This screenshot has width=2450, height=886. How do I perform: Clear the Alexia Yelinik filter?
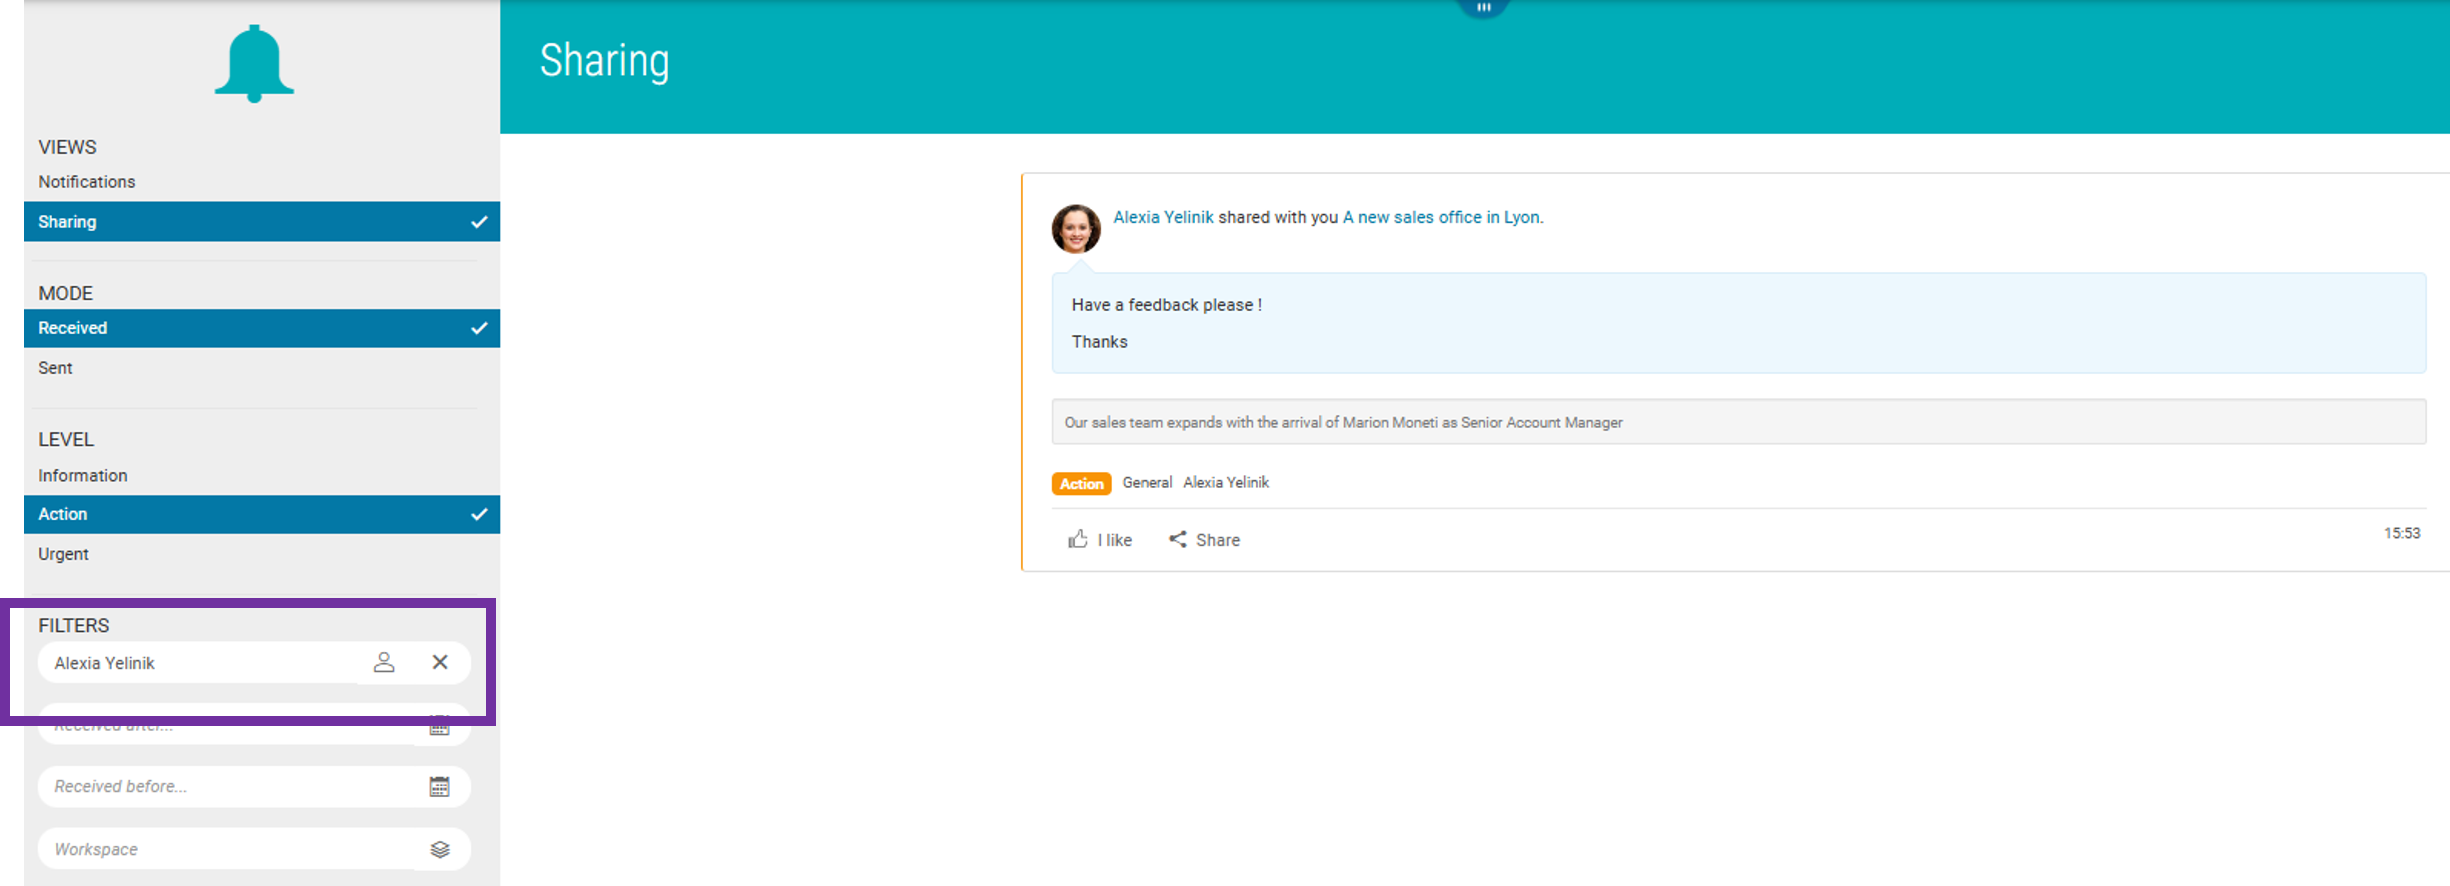(x=440, y=662)
